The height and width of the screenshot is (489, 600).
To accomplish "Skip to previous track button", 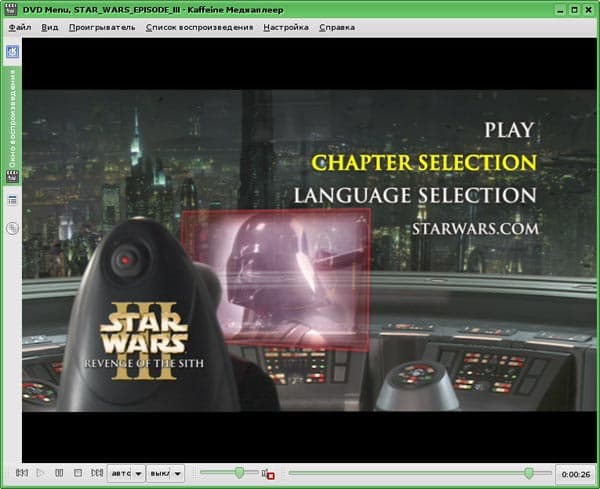I will point(21,473).
